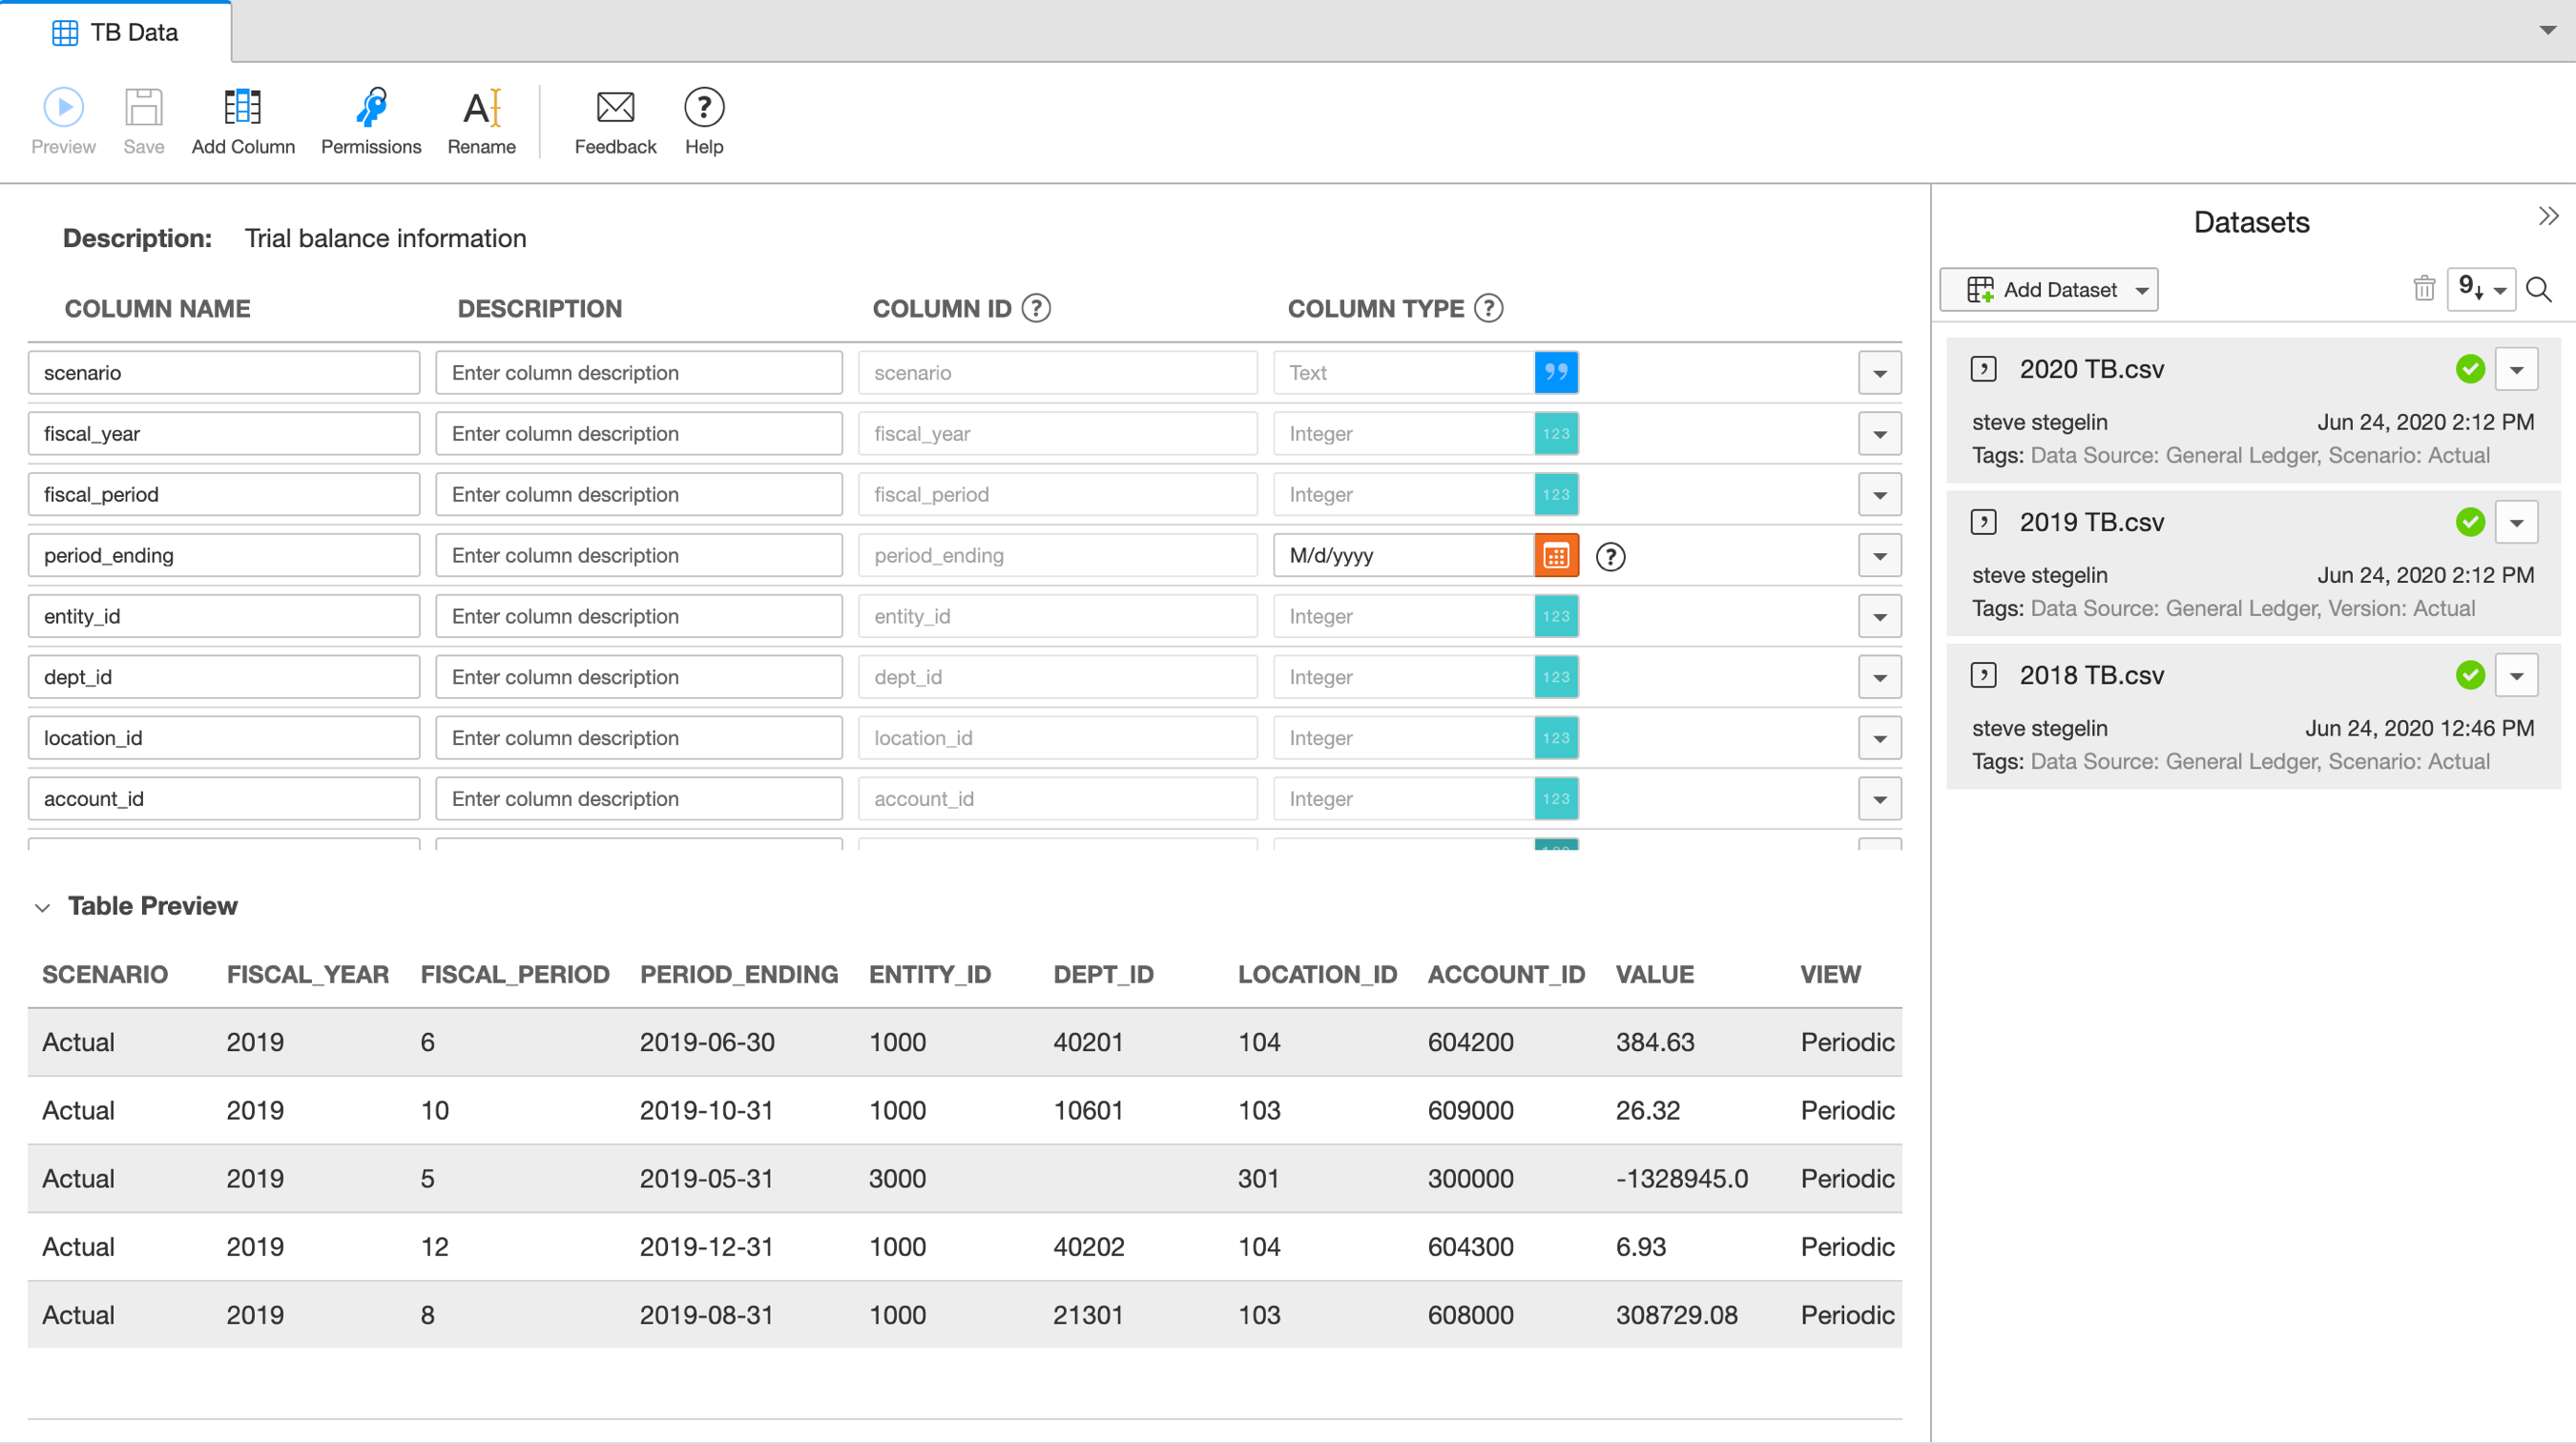Click the Help question mark icon

click(703, 108)
